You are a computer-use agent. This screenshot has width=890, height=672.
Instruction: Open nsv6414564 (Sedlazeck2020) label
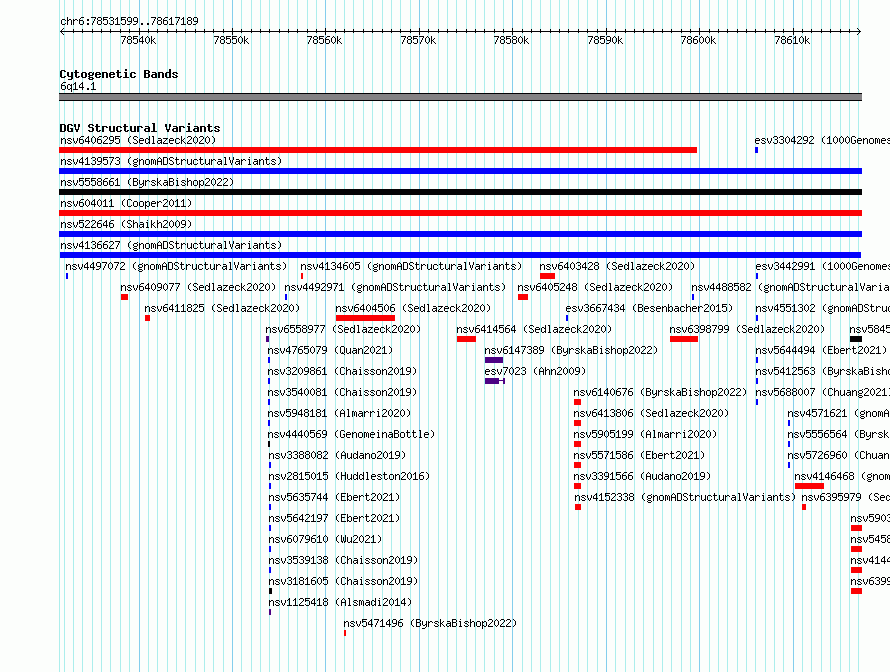click(534, 329)
